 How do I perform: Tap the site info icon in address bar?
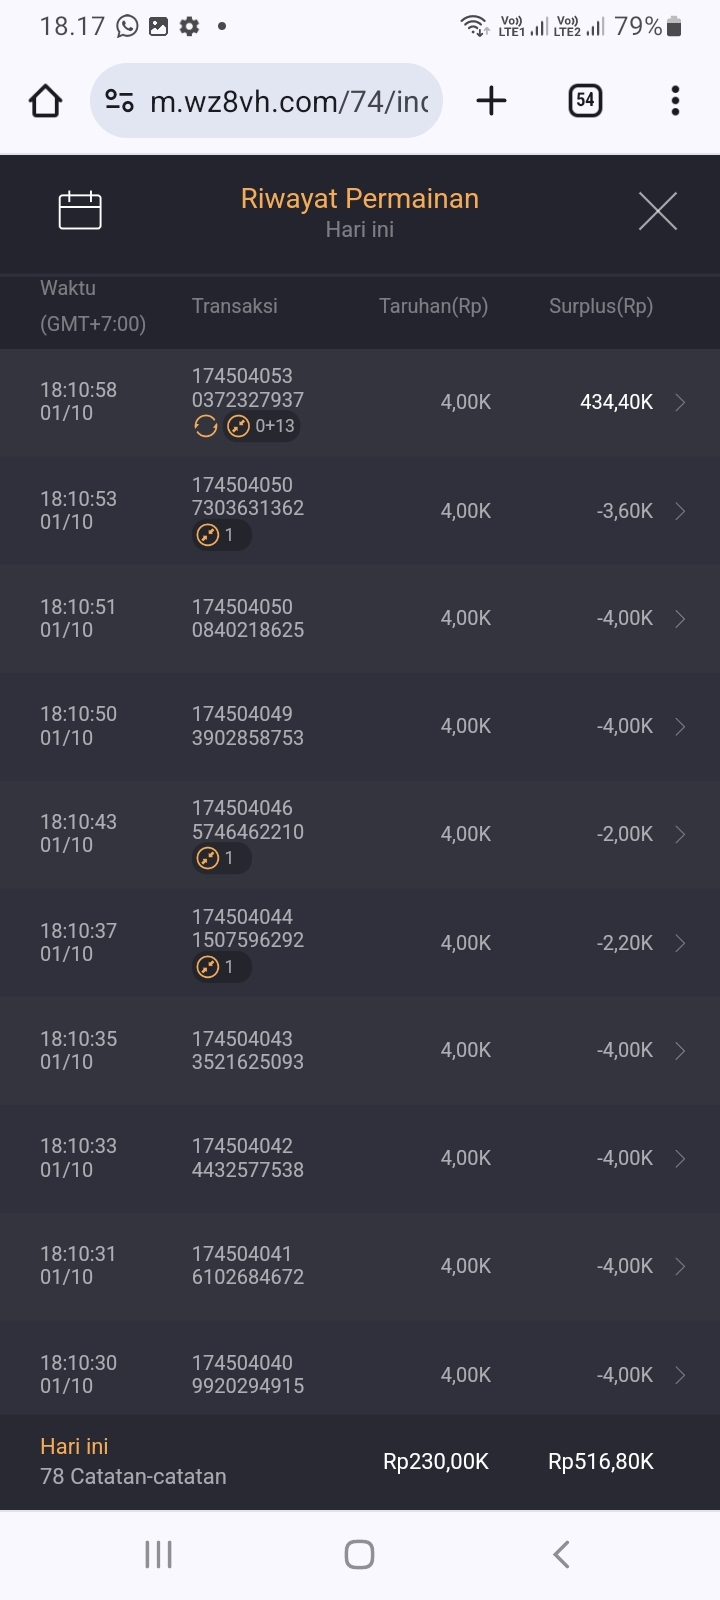click(x=120, y=101)
